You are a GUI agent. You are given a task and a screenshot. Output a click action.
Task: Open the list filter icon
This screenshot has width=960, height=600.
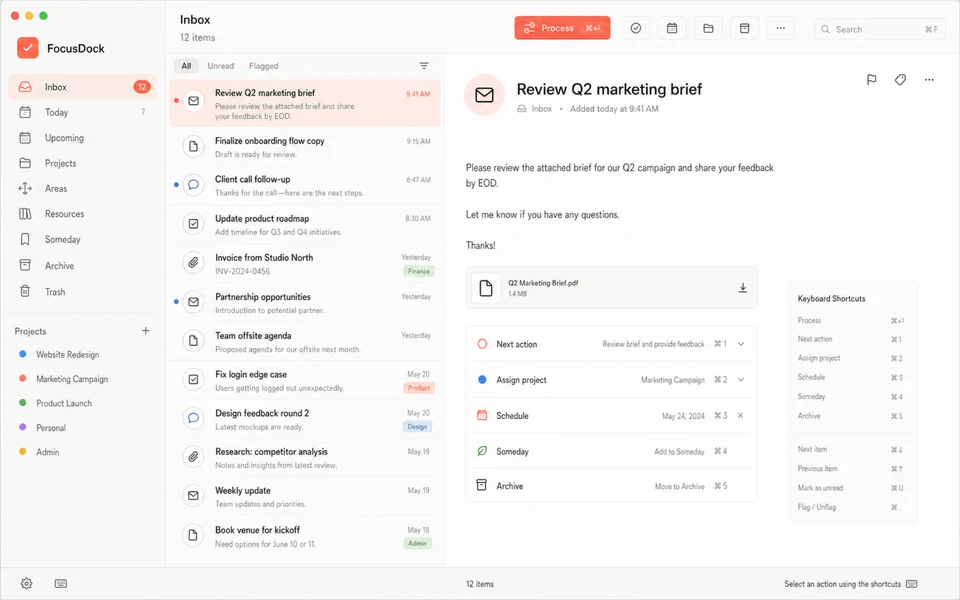tap(424, 66)
